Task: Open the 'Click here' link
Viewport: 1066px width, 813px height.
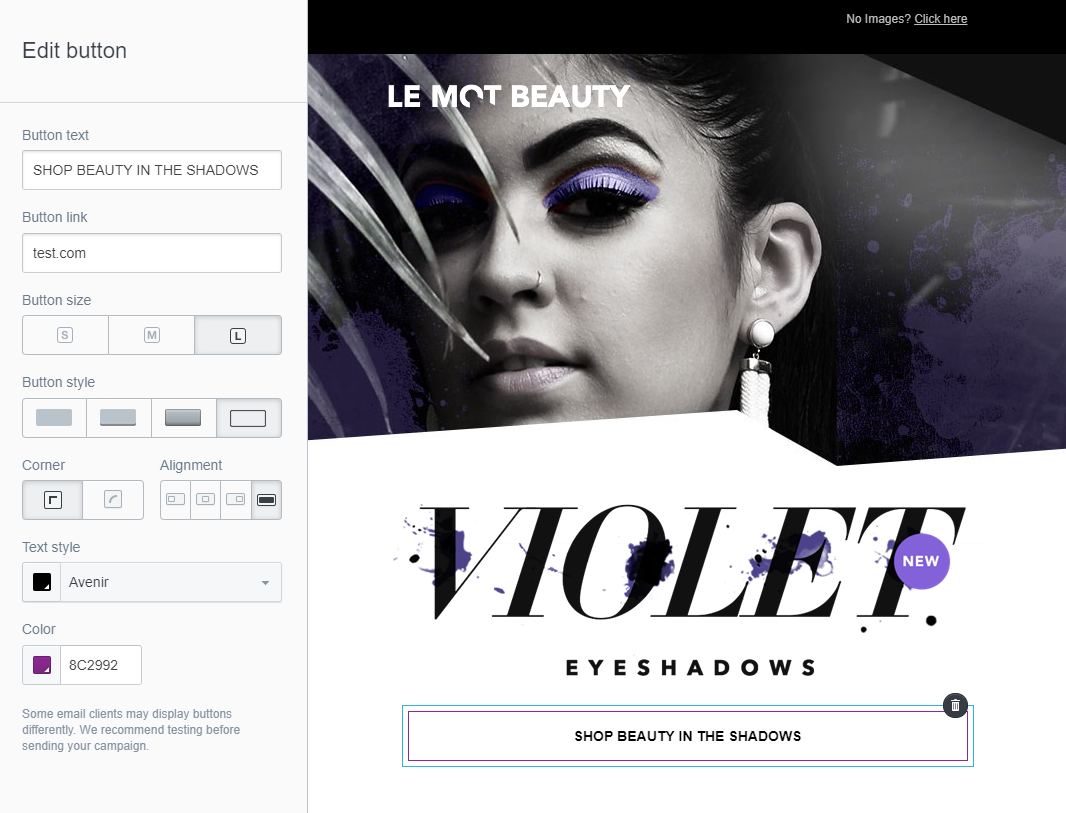Action: point(940,19)
